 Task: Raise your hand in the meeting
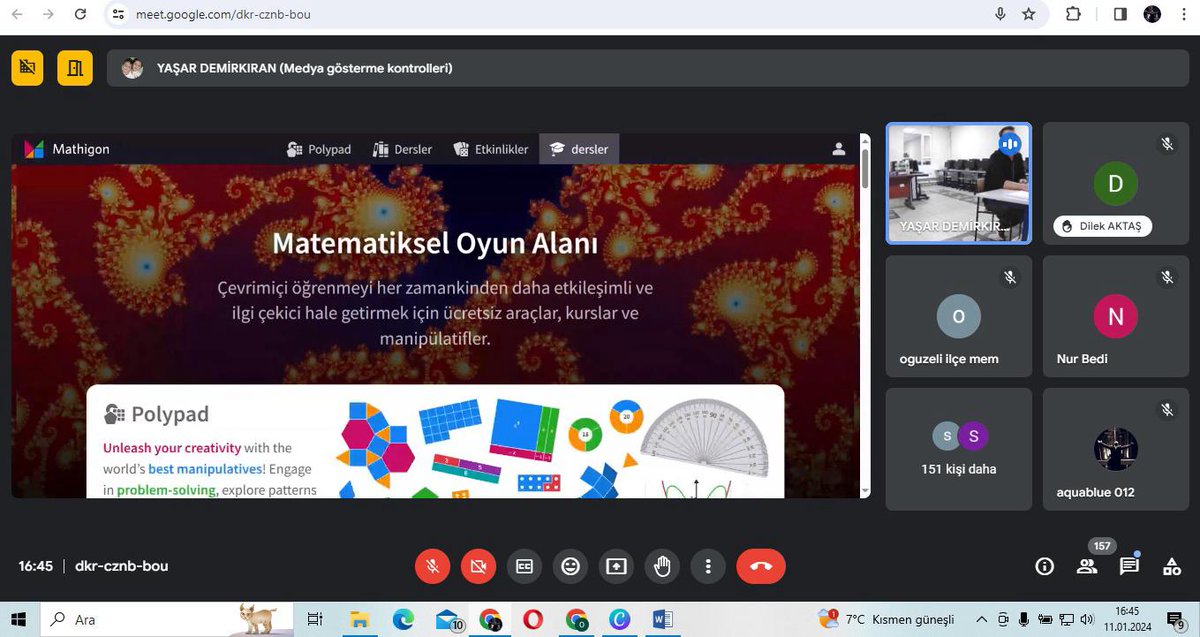click(662, 566)
